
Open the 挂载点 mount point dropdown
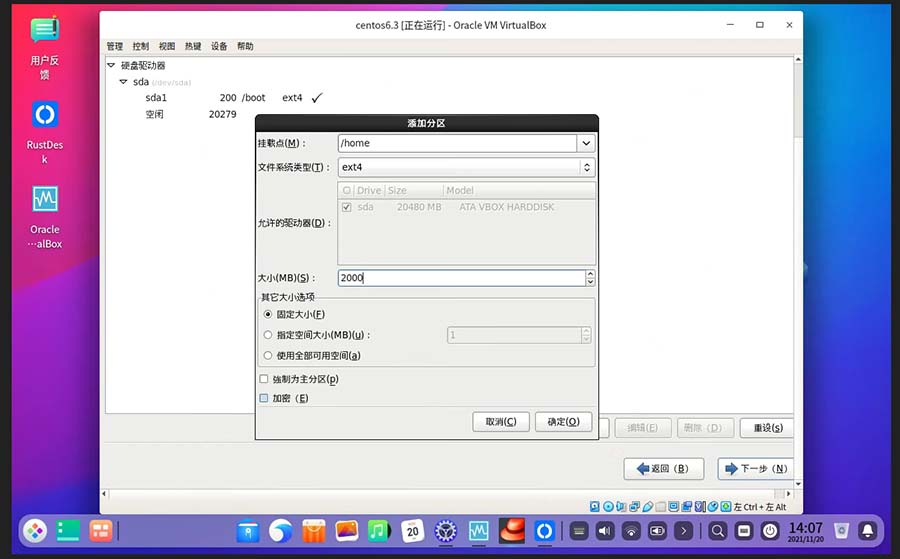585,143
